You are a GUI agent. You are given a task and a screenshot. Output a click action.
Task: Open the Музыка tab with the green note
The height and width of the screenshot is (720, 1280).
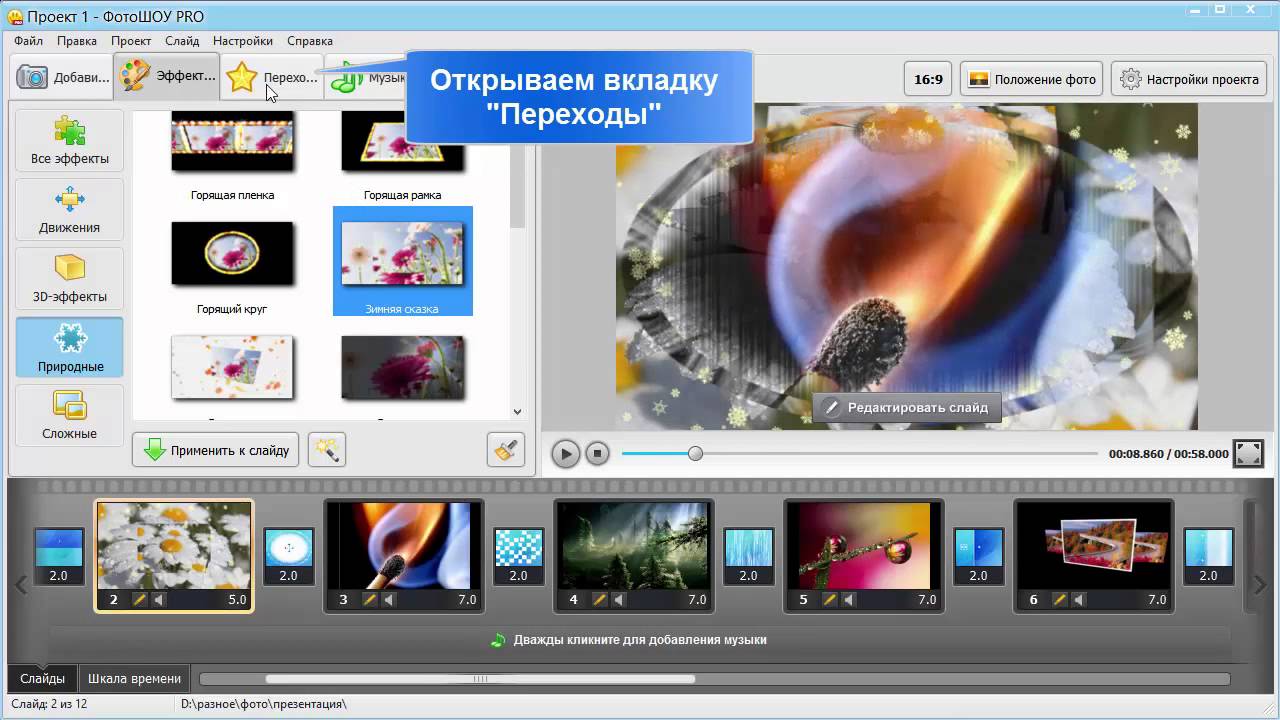point(366,78)
